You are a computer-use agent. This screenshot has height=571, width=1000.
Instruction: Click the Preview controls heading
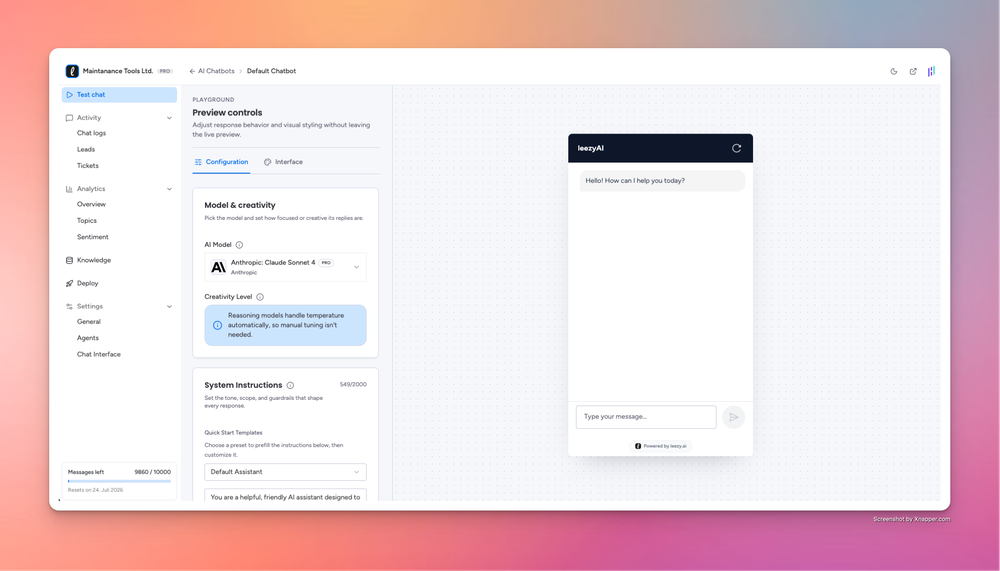click(227, 113)
